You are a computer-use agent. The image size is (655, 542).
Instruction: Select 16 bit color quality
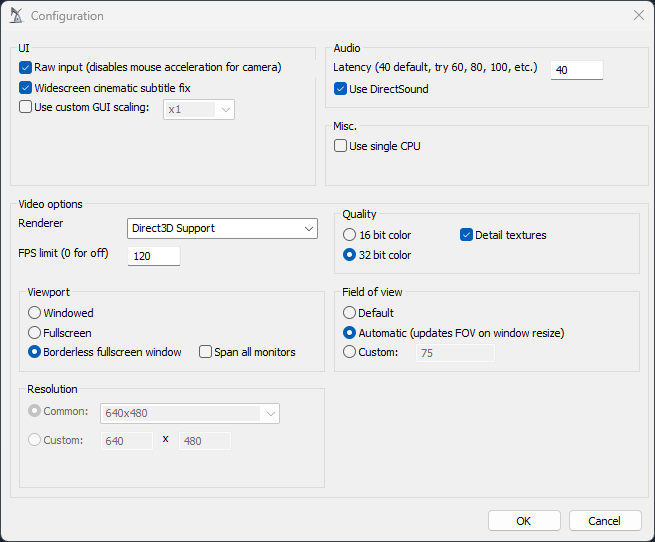(350, 235)
